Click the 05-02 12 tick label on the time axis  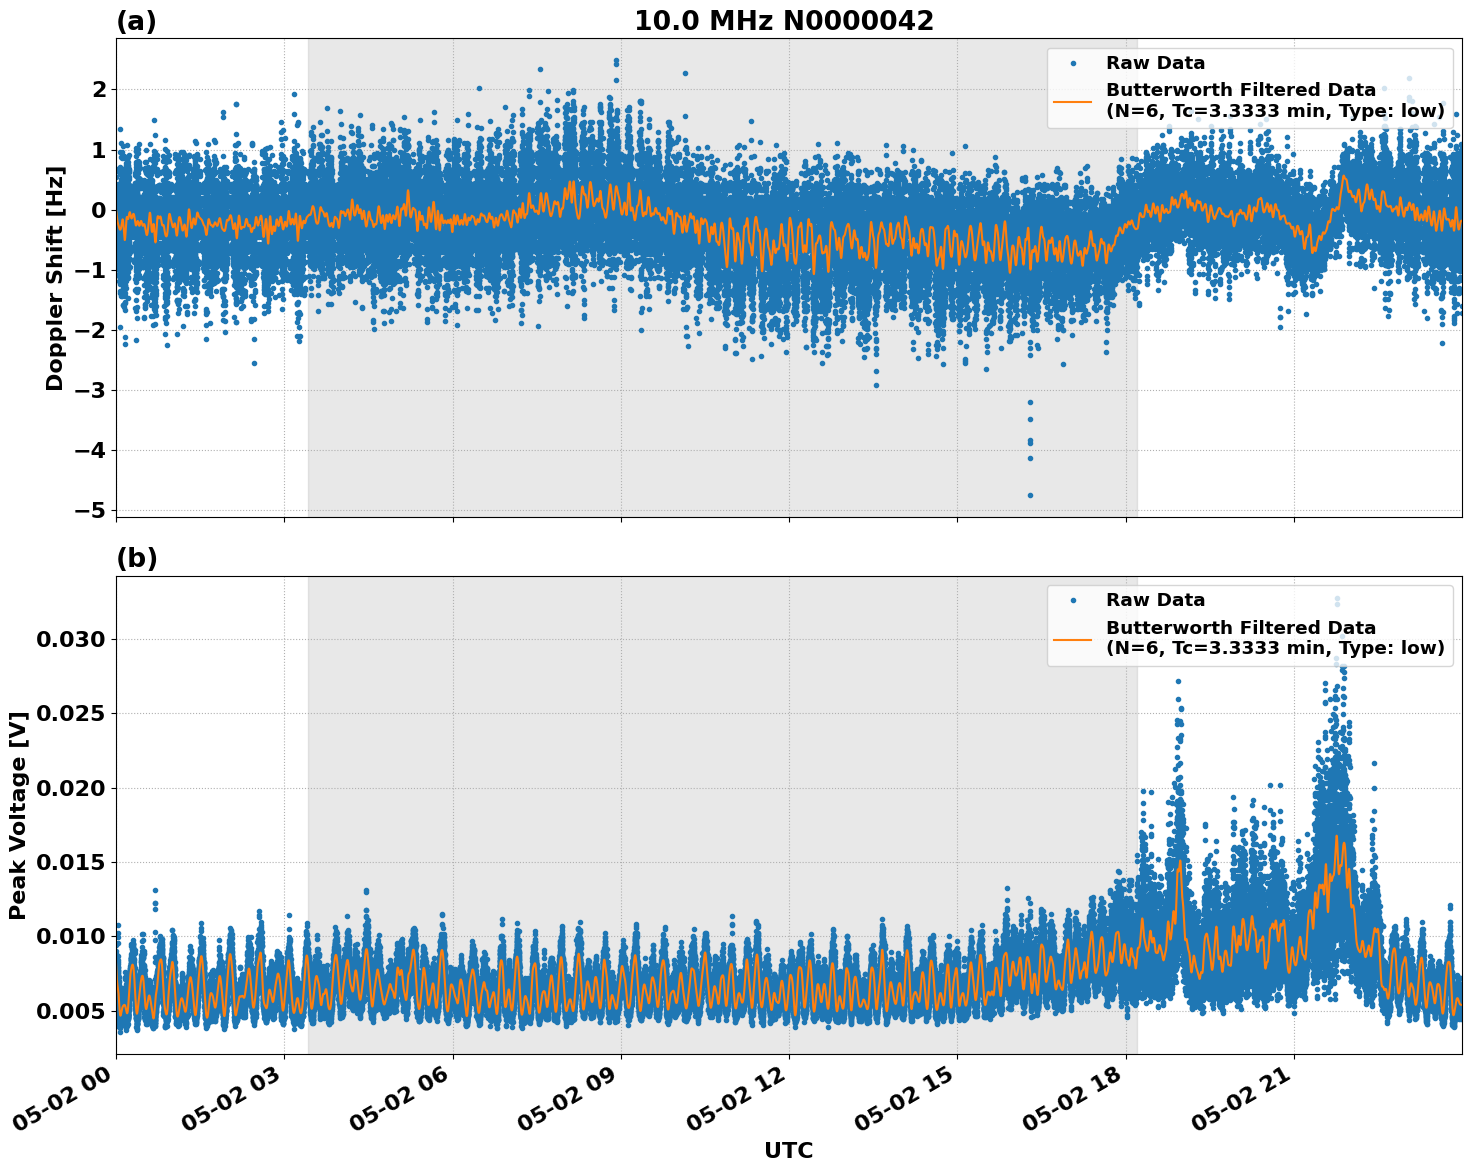(x=733, y=1099)
